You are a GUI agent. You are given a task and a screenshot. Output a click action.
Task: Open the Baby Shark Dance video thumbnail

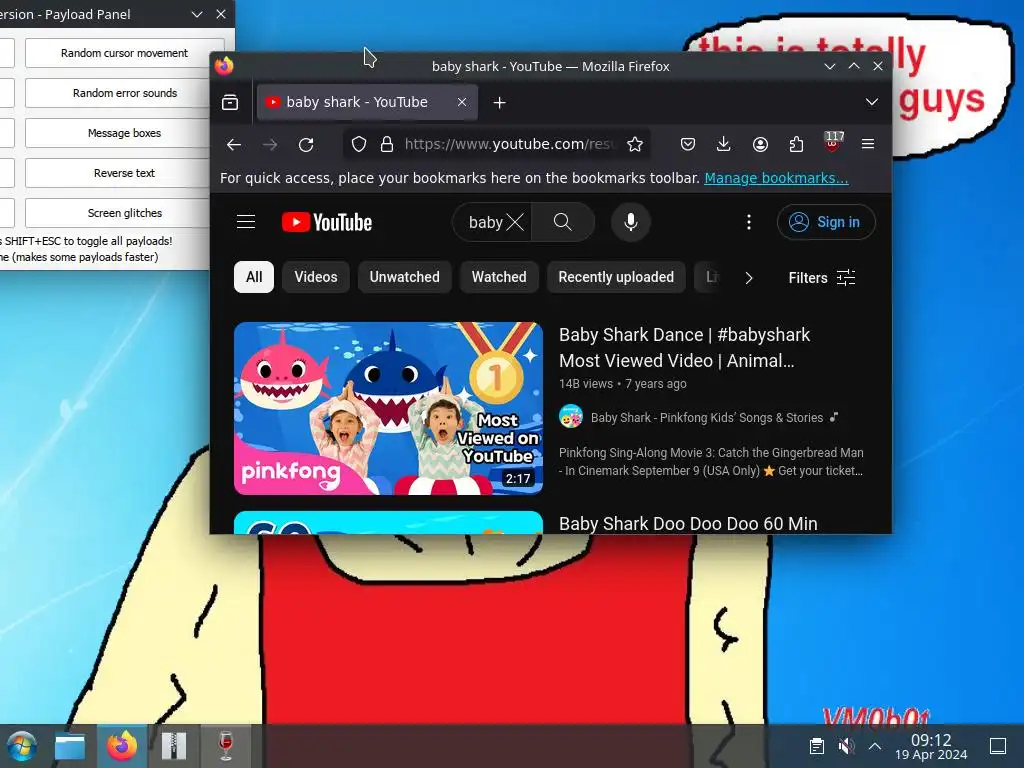tap(389, 408)
